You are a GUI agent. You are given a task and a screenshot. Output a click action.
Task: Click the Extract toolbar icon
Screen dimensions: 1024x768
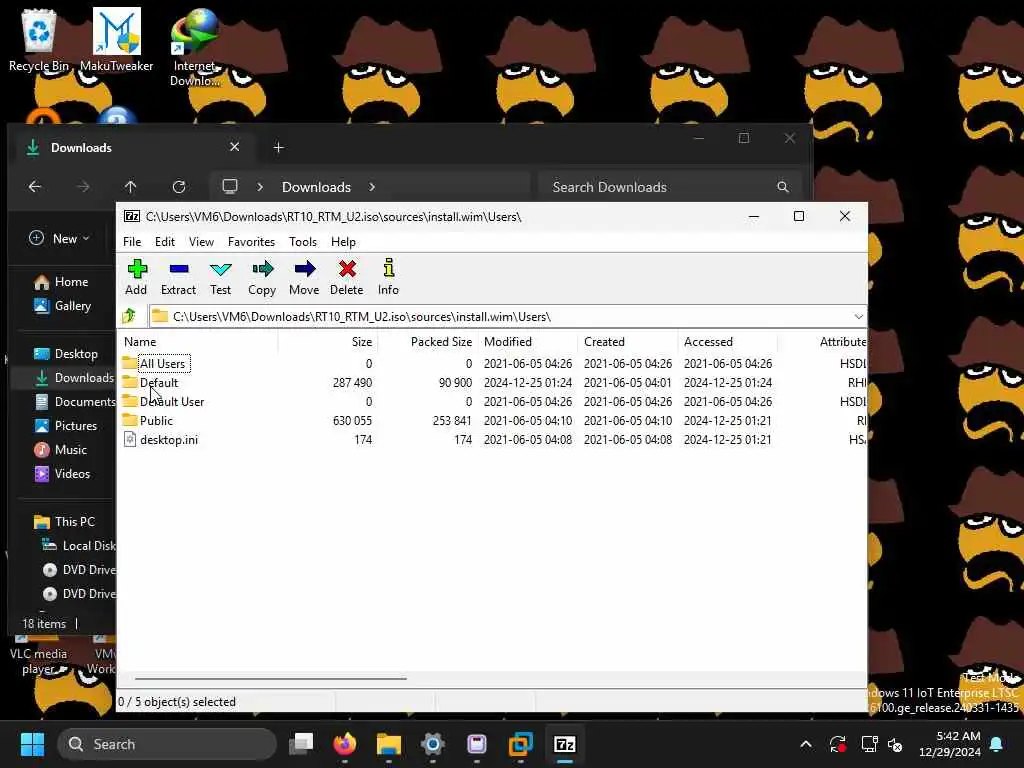tap(178, 277)
